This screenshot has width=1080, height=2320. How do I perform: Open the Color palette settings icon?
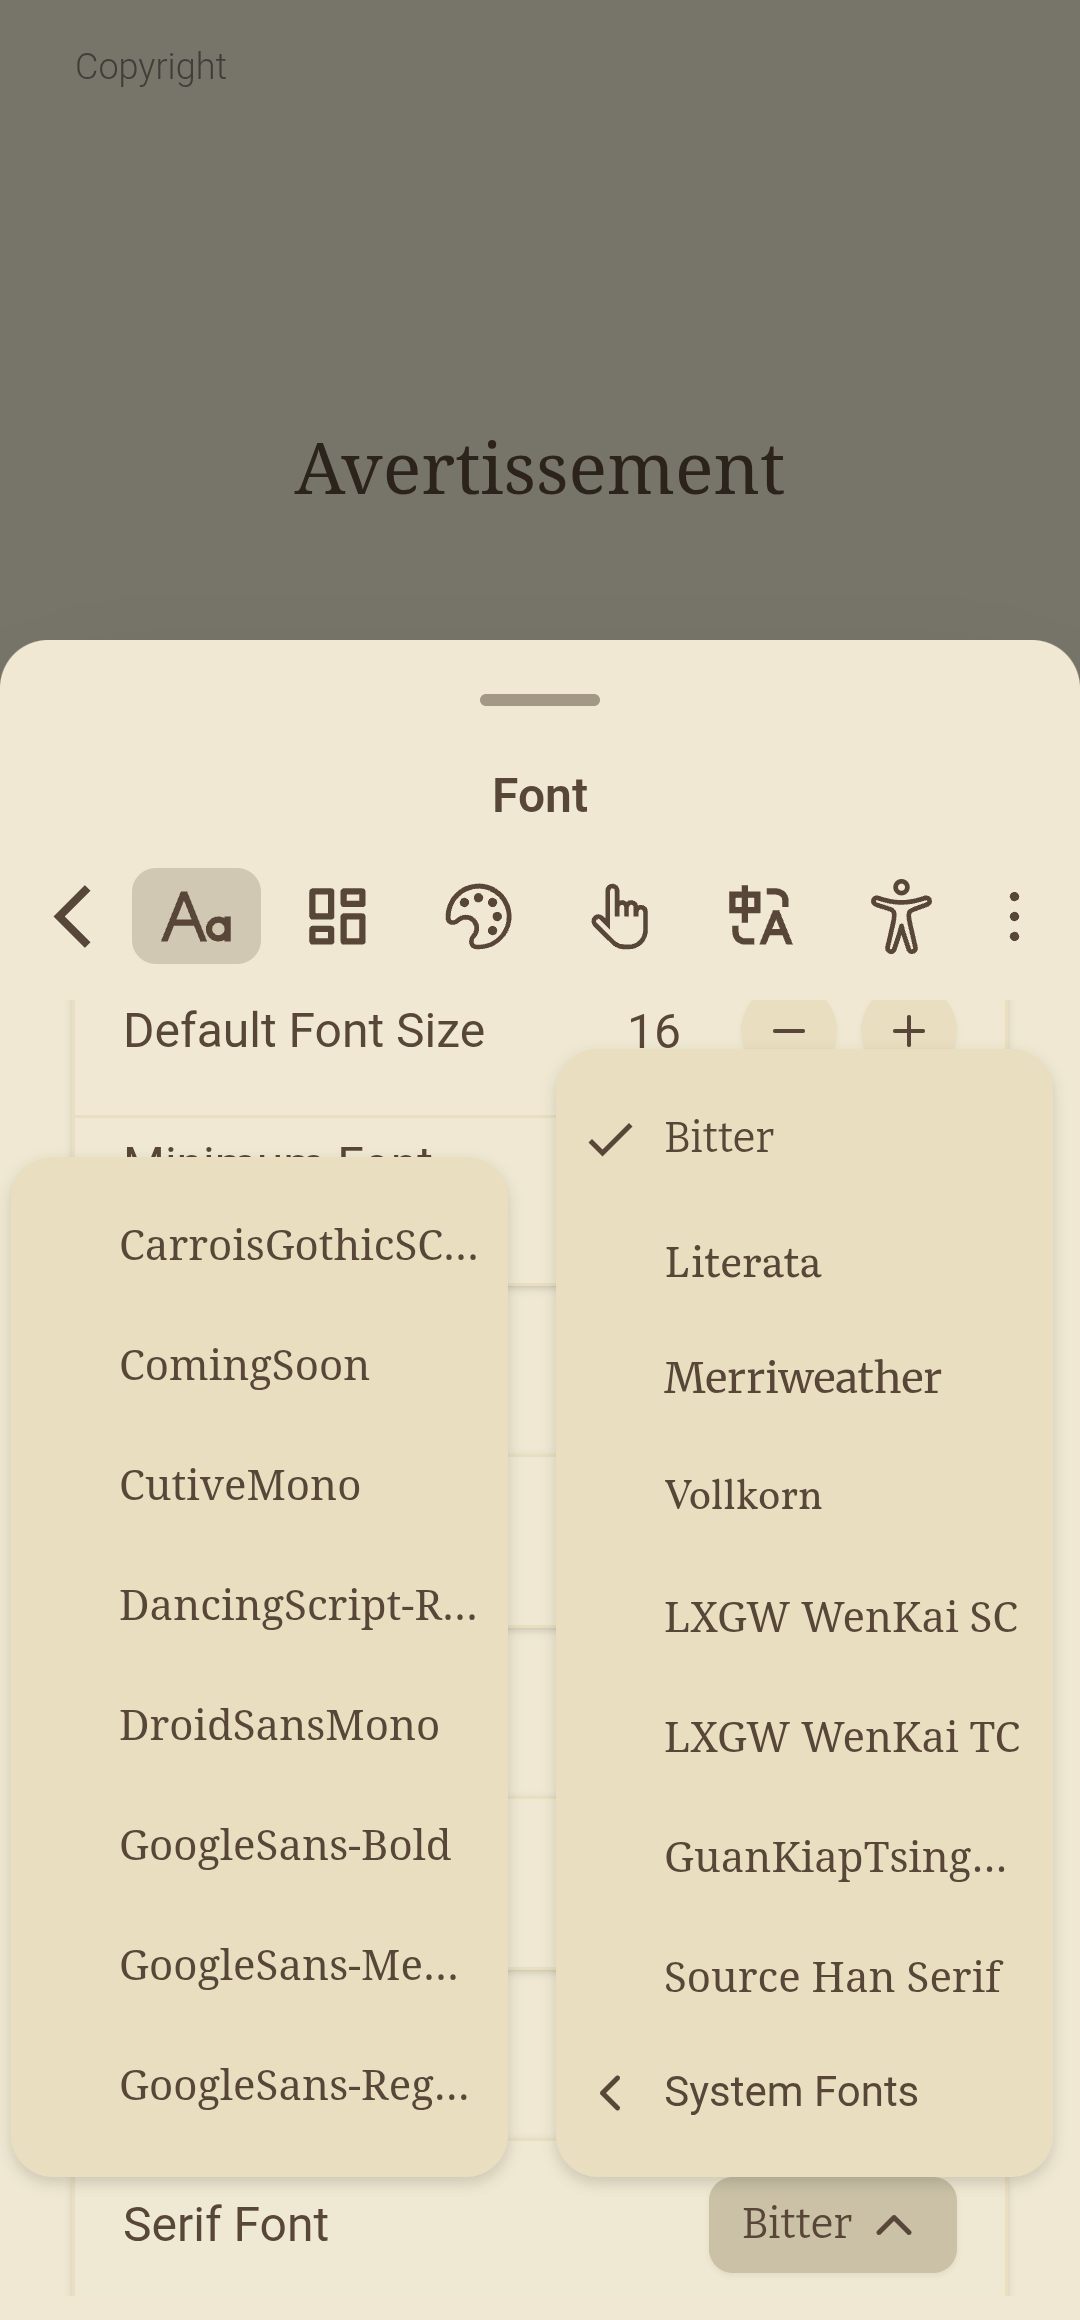(478, 916)
